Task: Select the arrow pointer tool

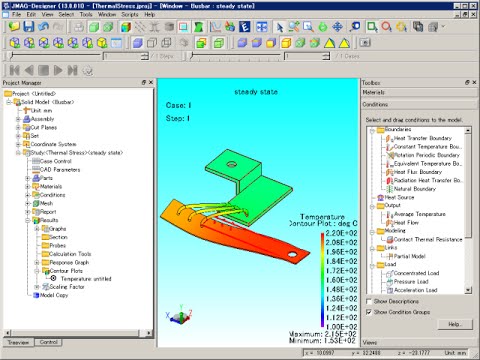Action: (x=280, y=27)
